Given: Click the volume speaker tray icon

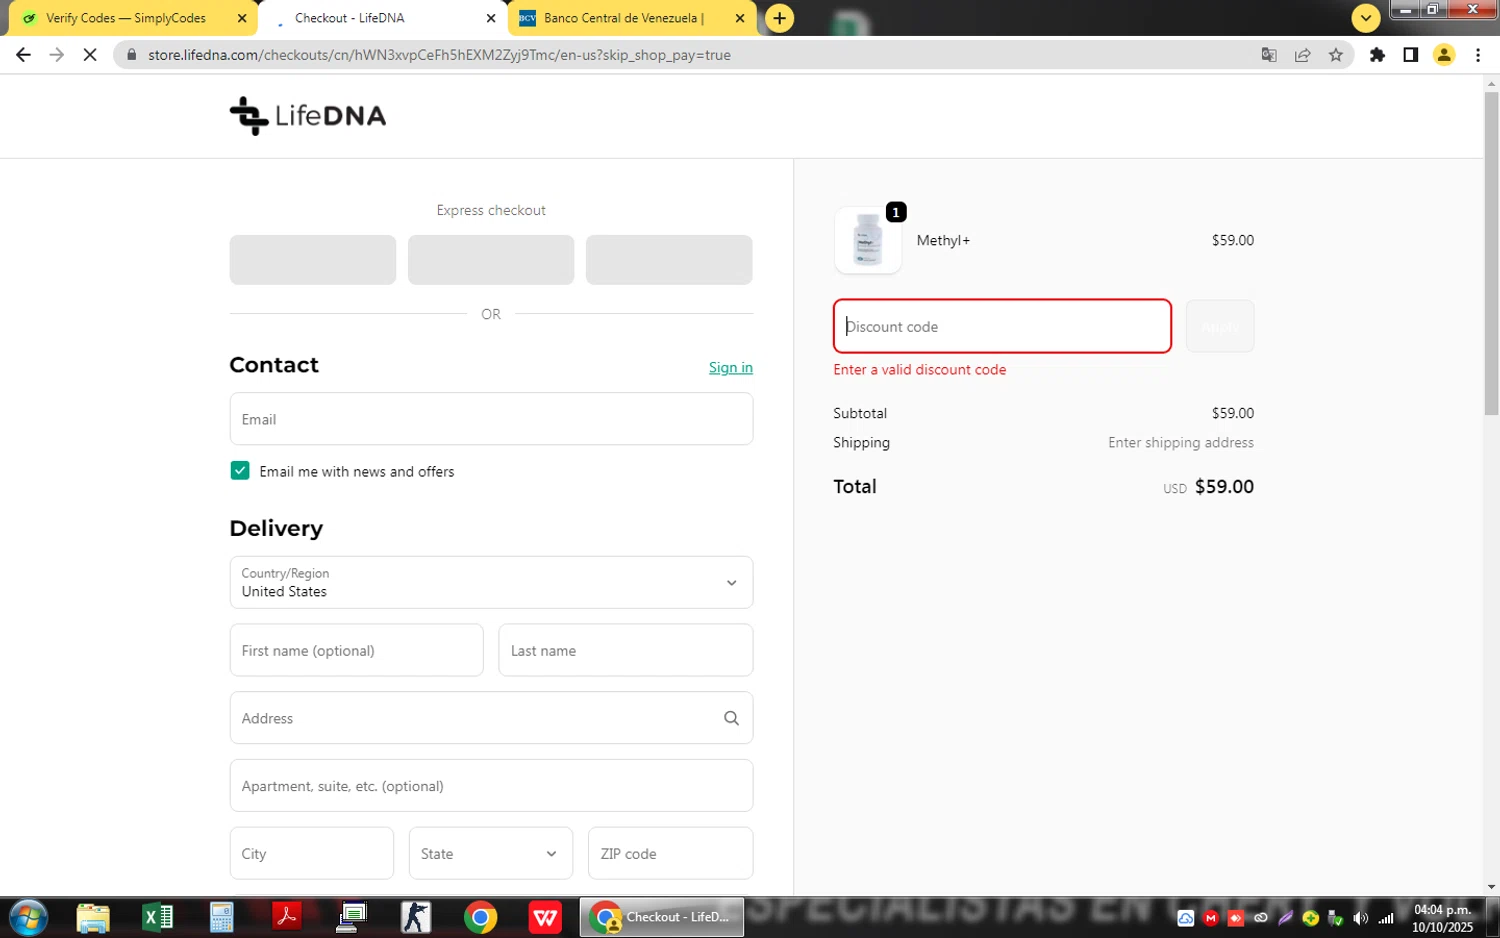Looking at the screenshot, I should [1360, 918].
